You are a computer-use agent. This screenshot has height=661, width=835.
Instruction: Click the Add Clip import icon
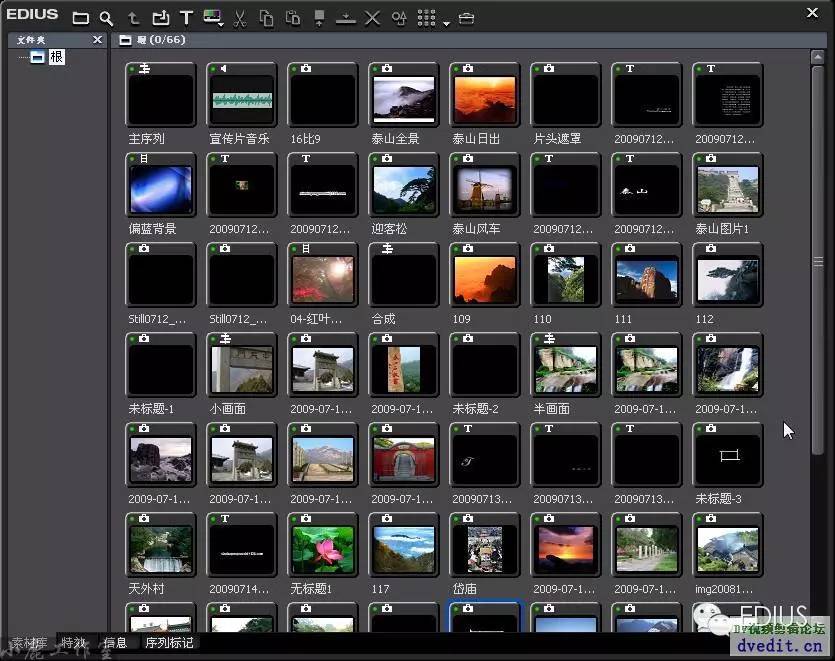pyautogui.click(x=160, y=18)
